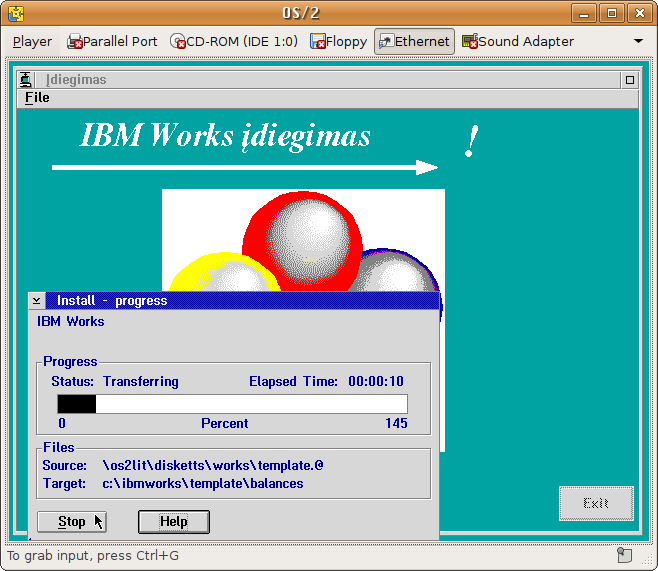Toggle the Floppy device
The image size is (658, 571).
(x=338, y=42)
